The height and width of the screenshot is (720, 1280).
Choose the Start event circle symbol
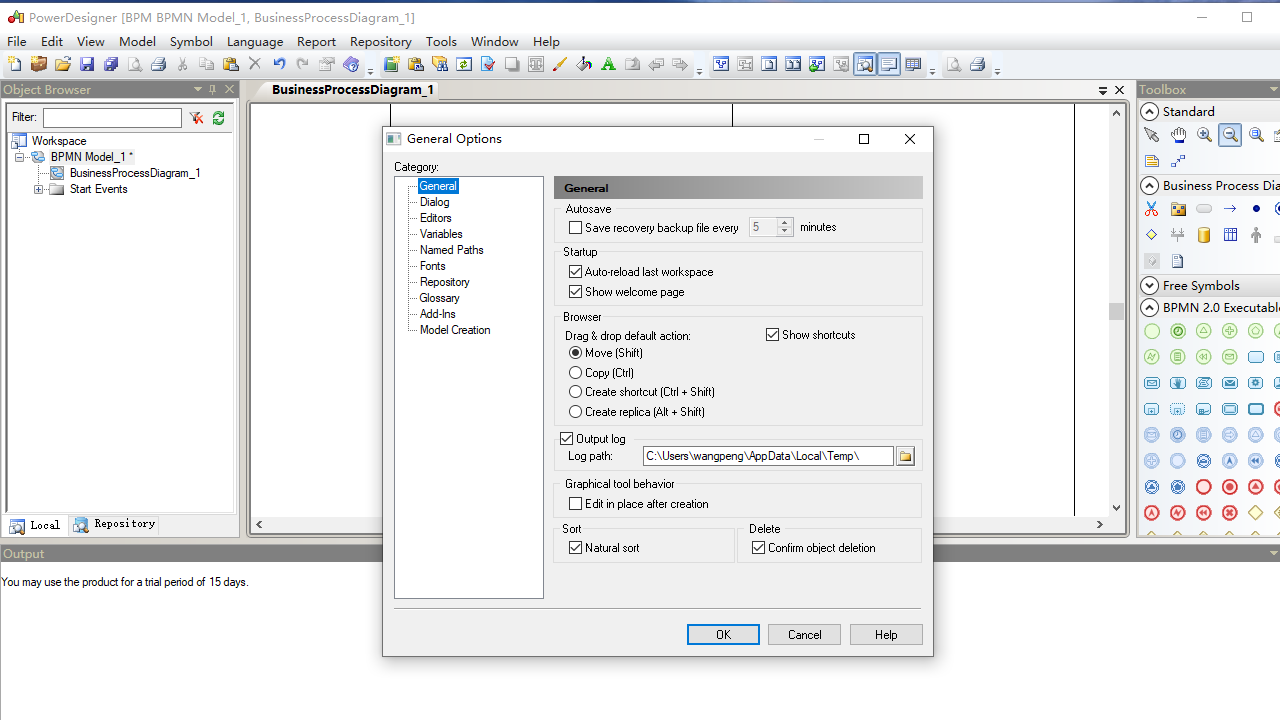[x=1256, y=208]
